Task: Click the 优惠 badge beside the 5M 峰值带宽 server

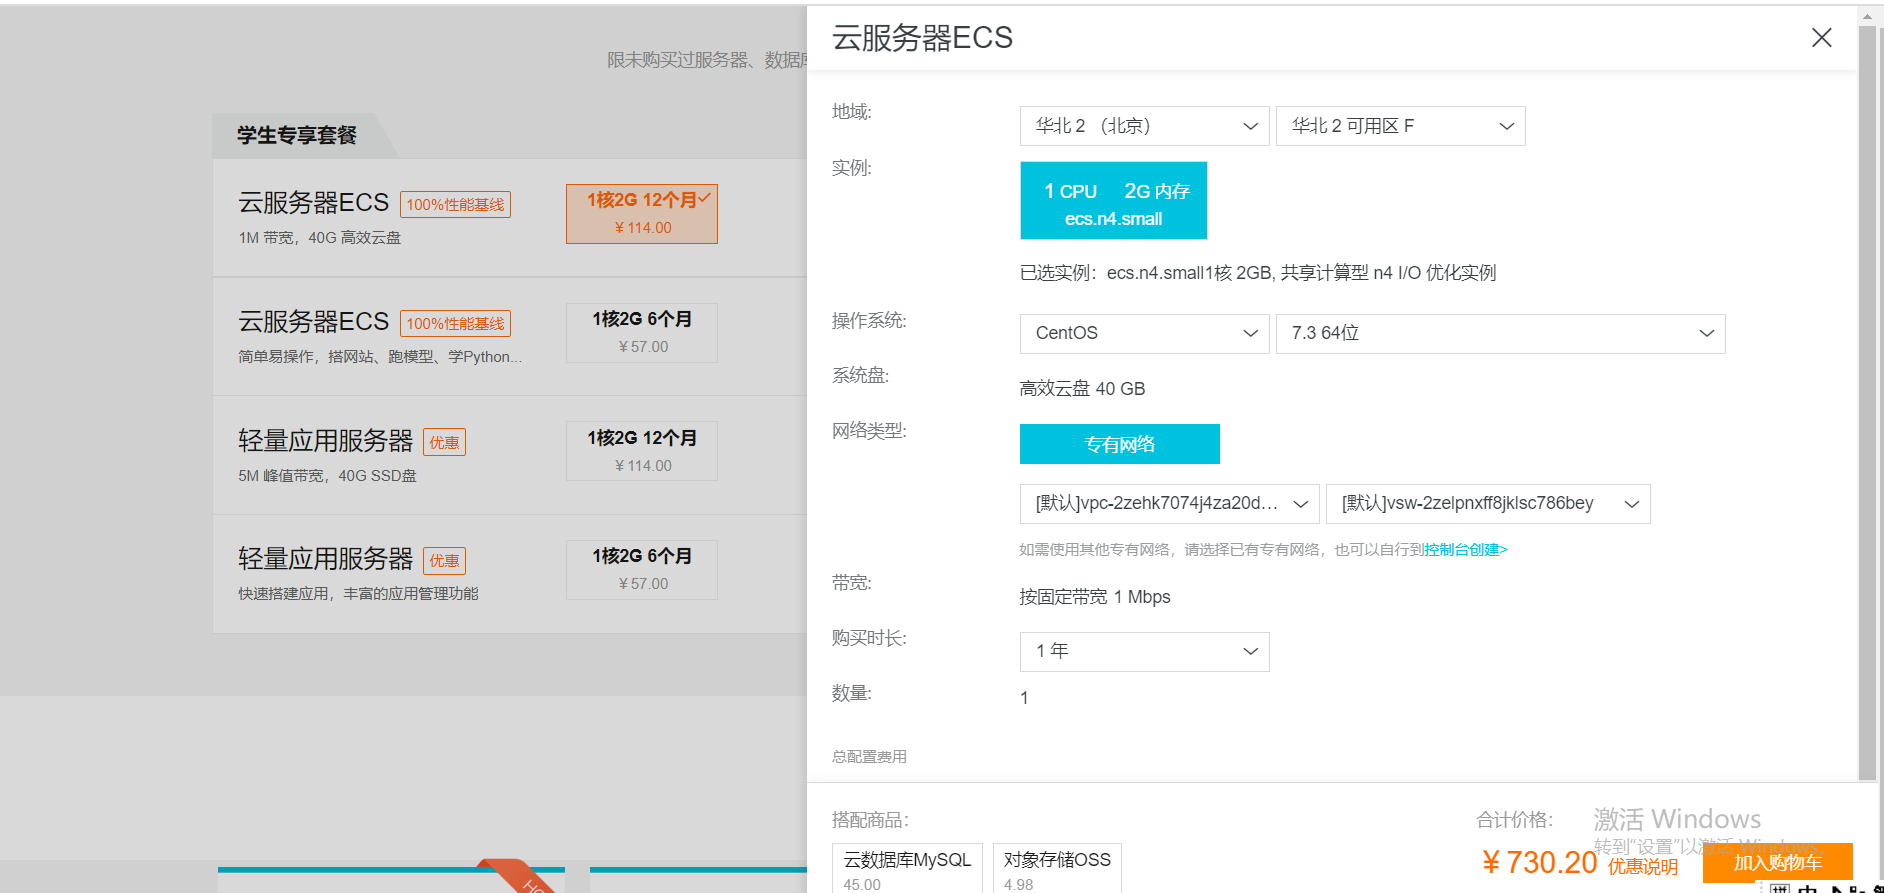Action: click(444, 442)
